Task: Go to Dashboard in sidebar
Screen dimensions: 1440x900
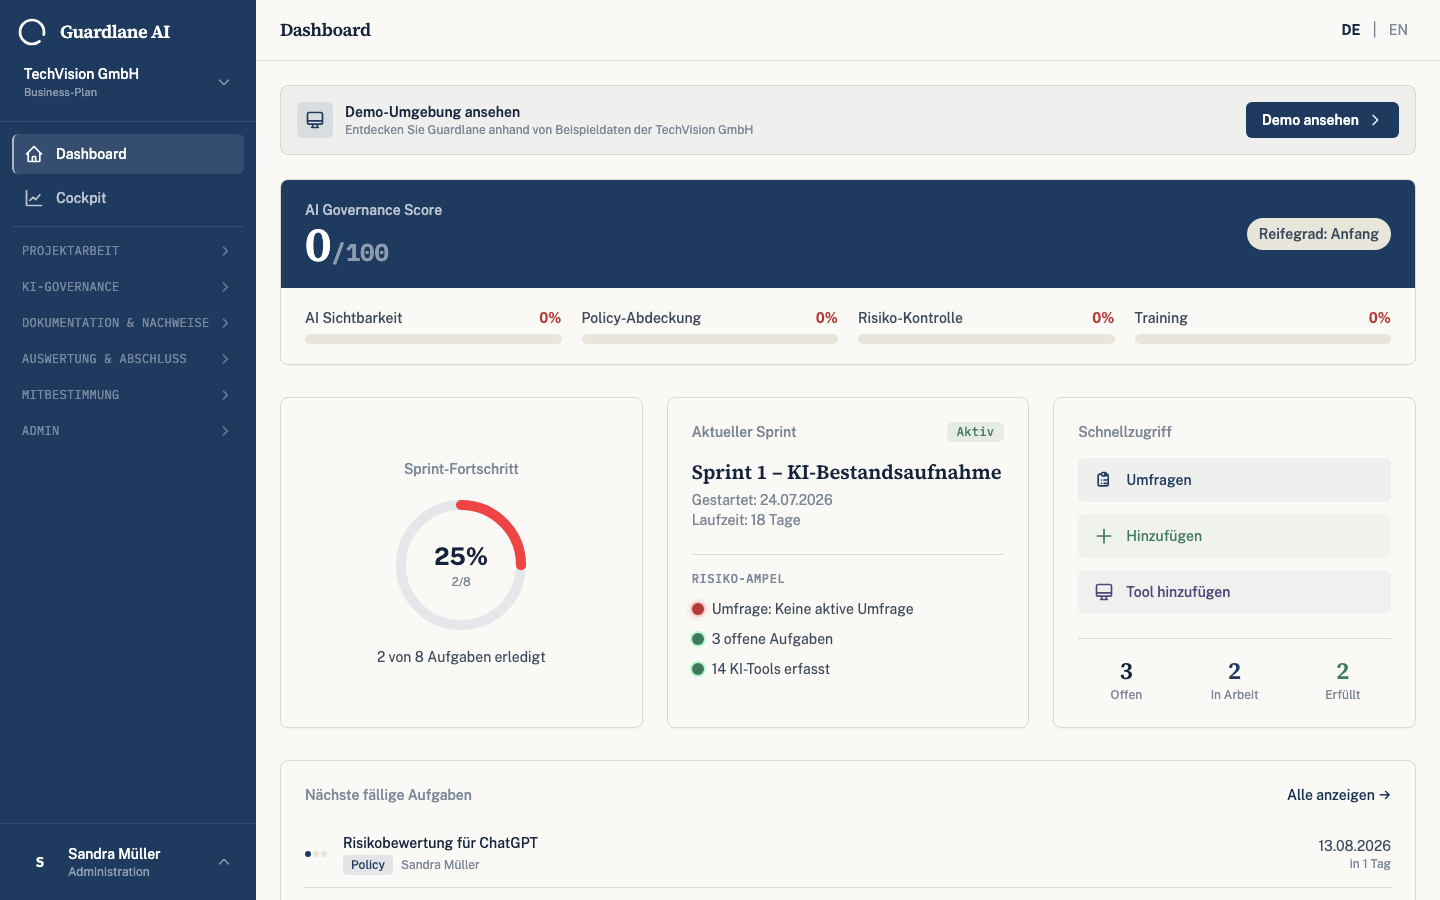Action: 128,154
